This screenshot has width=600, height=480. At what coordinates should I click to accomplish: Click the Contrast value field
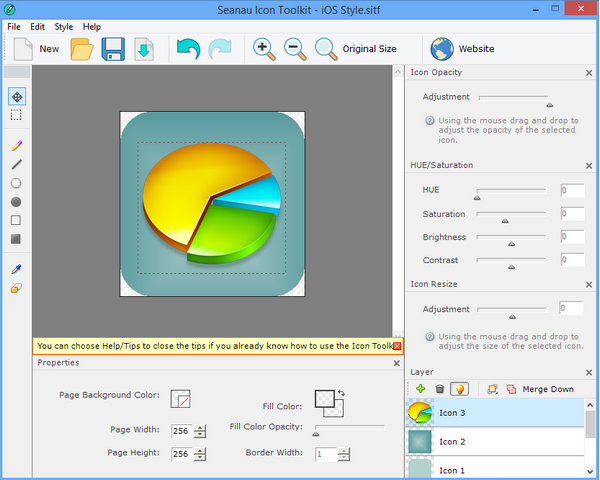point(572,260)
